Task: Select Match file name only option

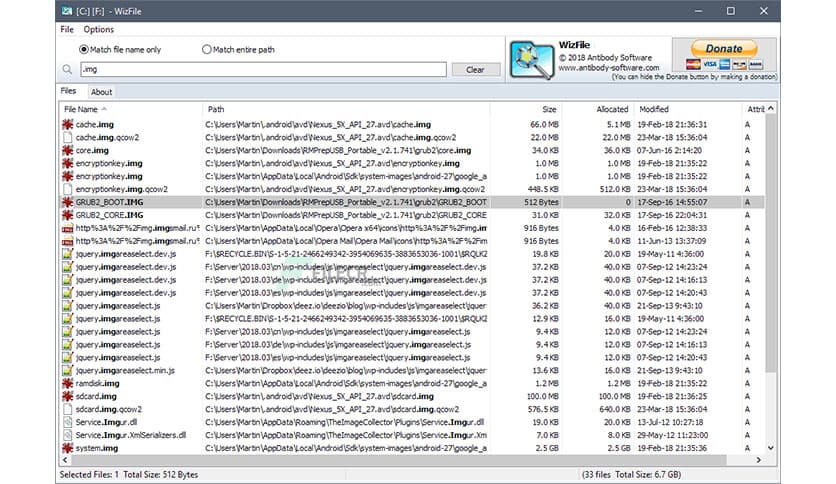Action: pos(120,50)
